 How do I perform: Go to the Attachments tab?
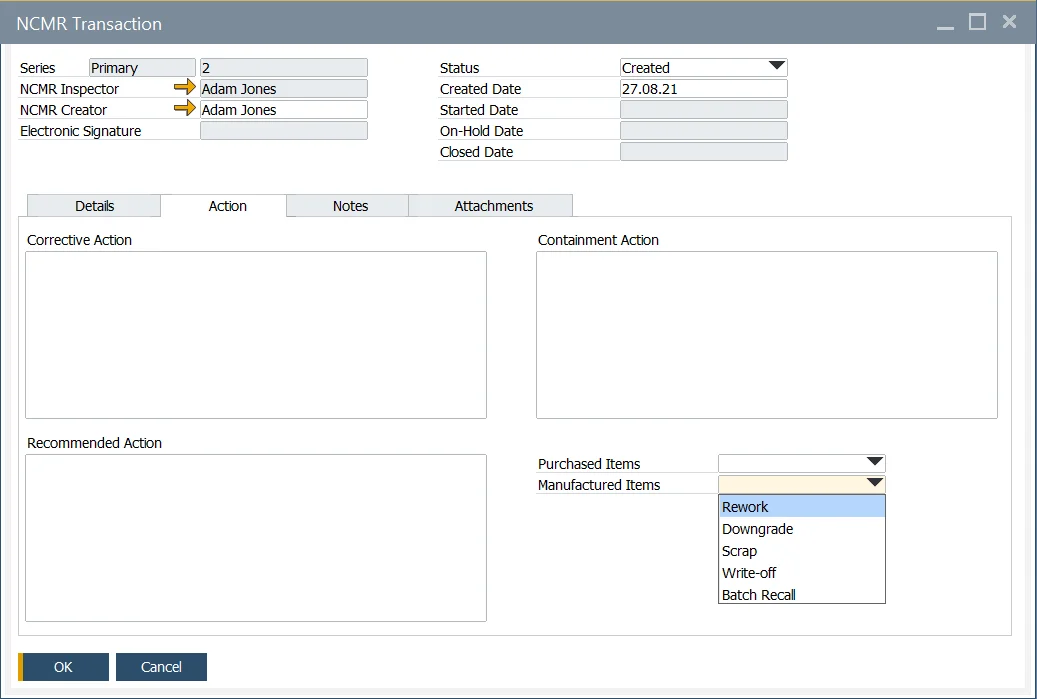[x=493, y=206]
